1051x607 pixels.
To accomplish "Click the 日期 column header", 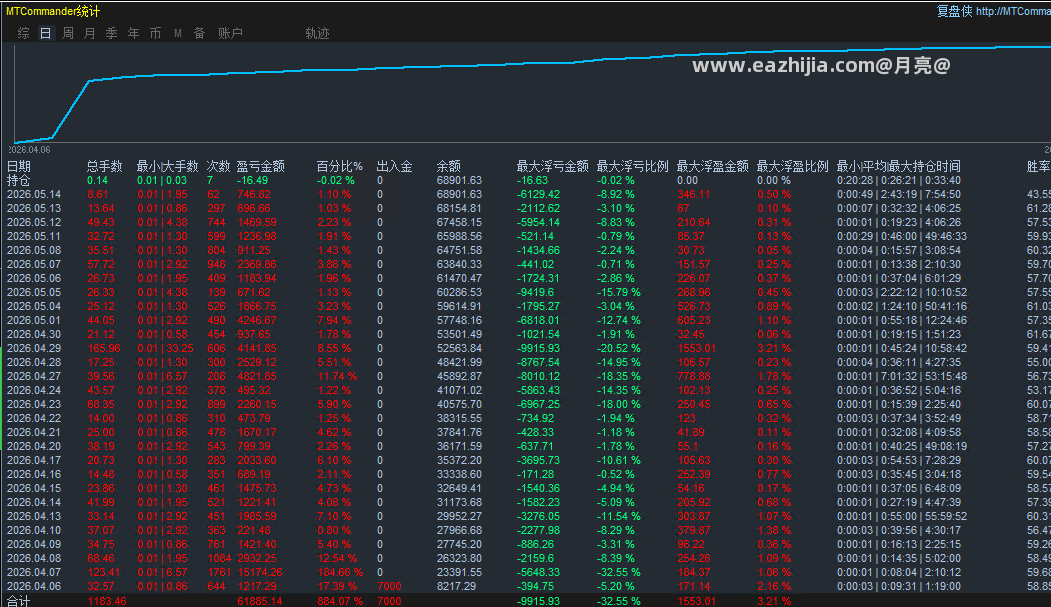I will pyautogui.click(x=19, y=166).
